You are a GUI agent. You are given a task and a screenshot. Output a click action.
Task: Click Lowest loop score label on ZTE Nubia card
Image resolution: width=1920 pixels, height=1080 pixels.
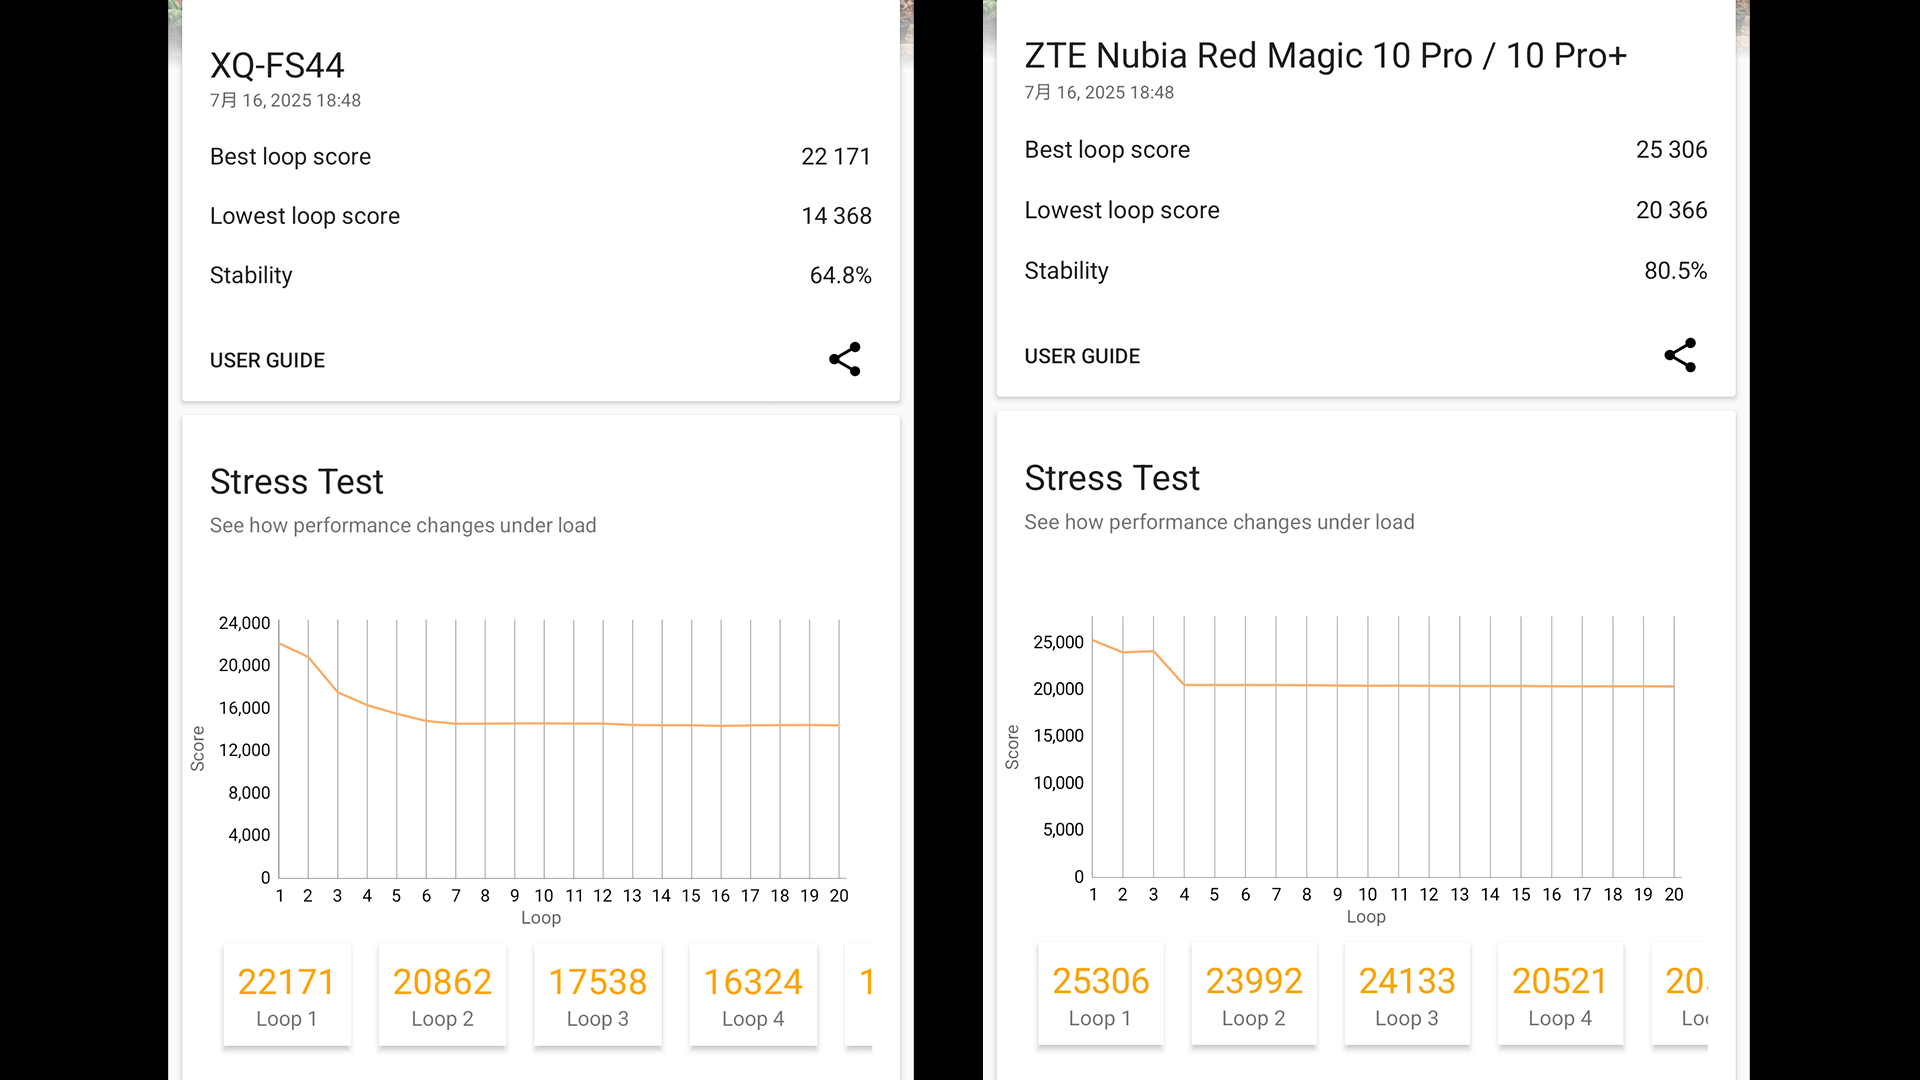[1122, 210]
